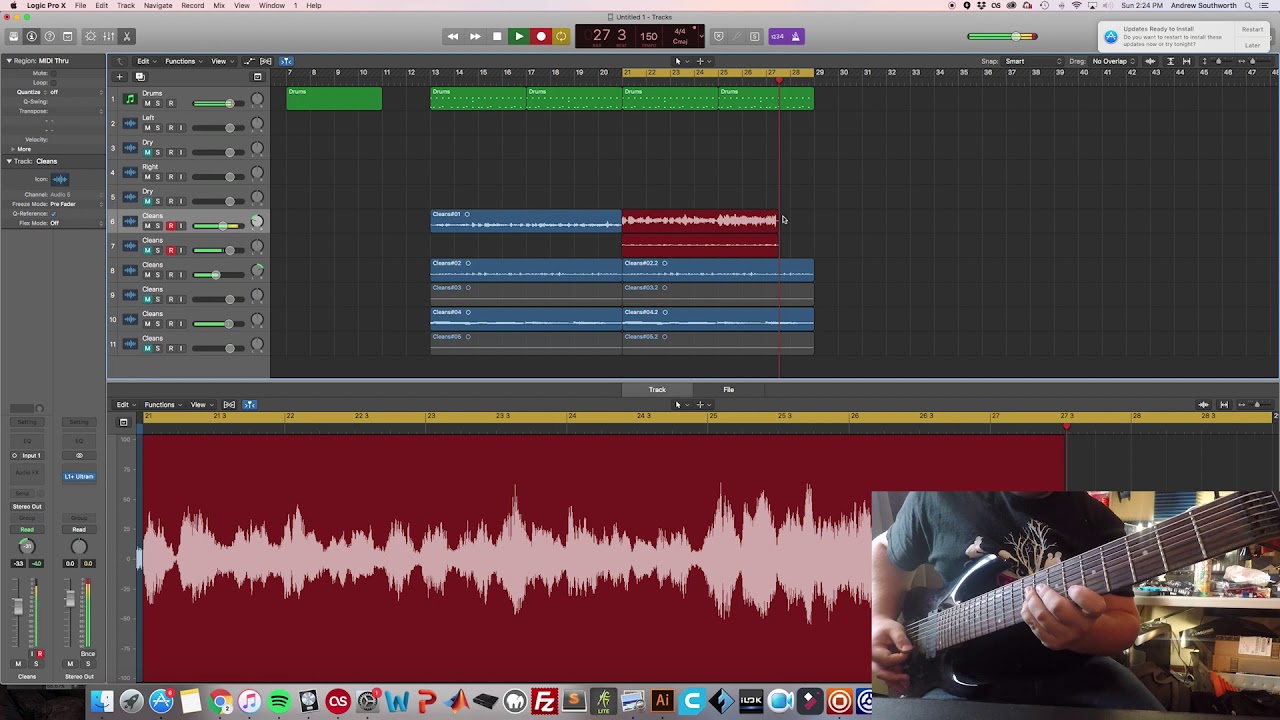1280x720 pixels.
Task: Collapse the Track Cleans disclosure triangle
Action: (10, 161)
